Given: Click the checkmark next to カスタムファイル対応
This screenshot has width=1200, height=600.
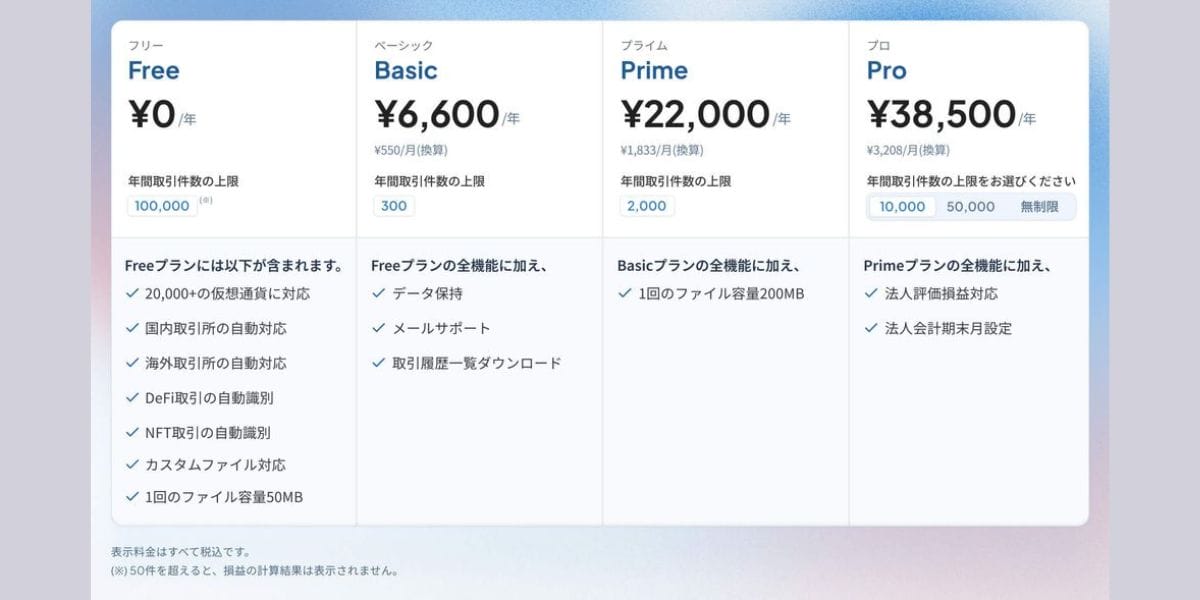Looking at the screenshot, I should (x=132, y=464).
